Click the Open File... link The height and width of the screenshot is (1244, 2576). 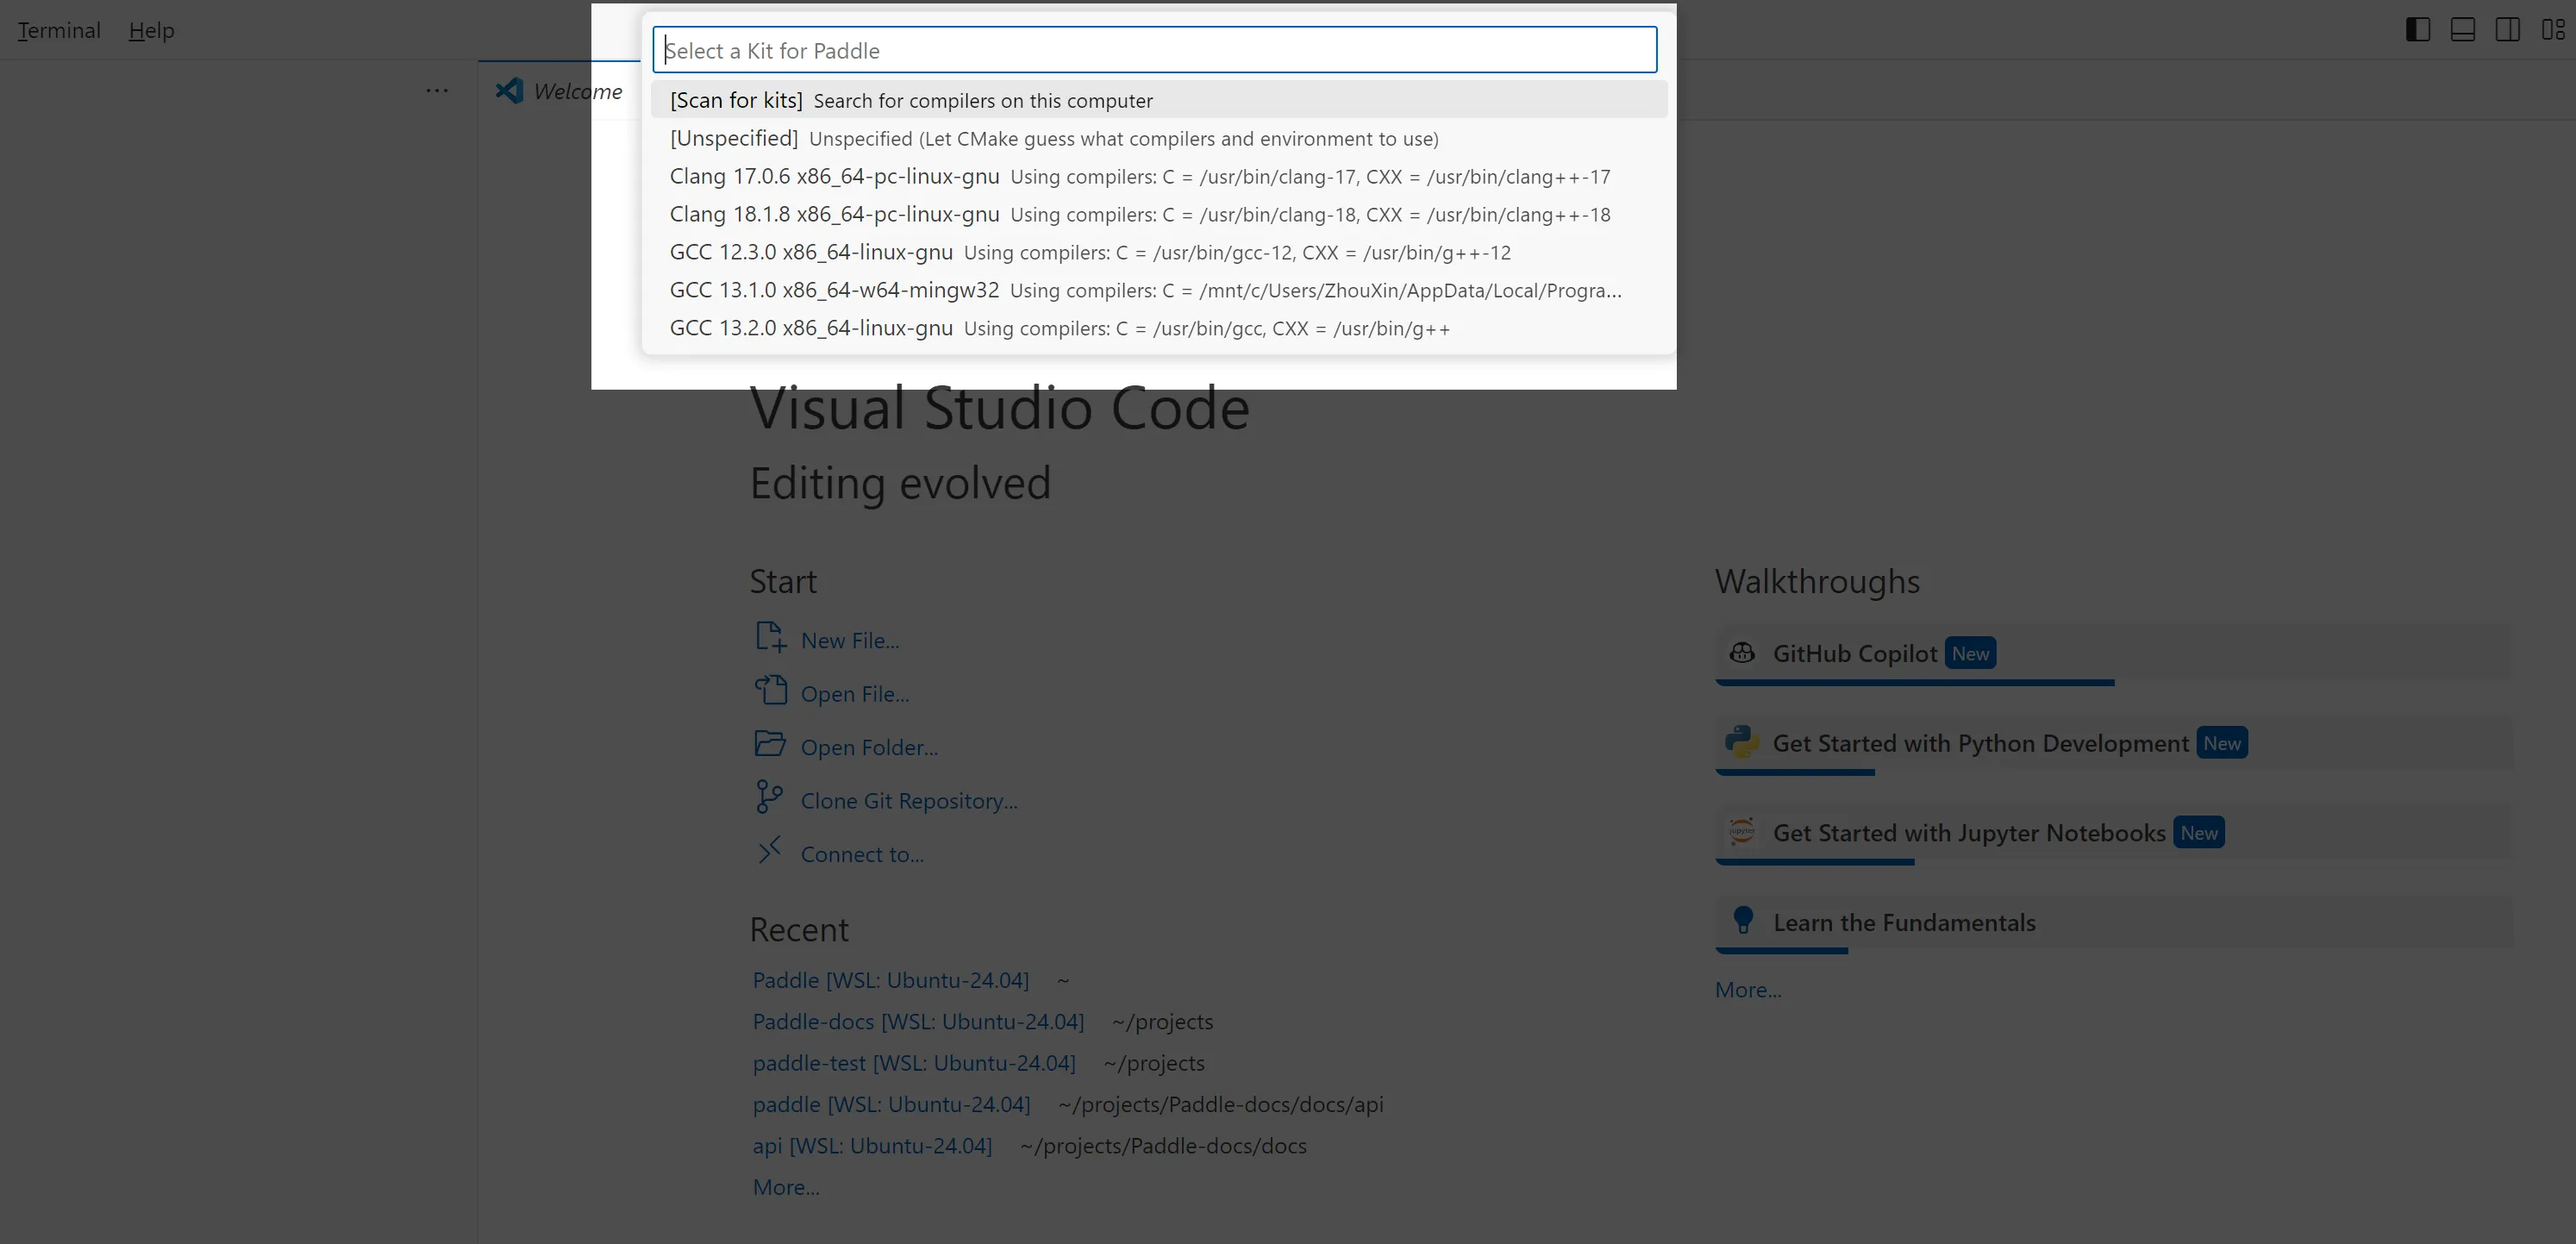(855, 694)
